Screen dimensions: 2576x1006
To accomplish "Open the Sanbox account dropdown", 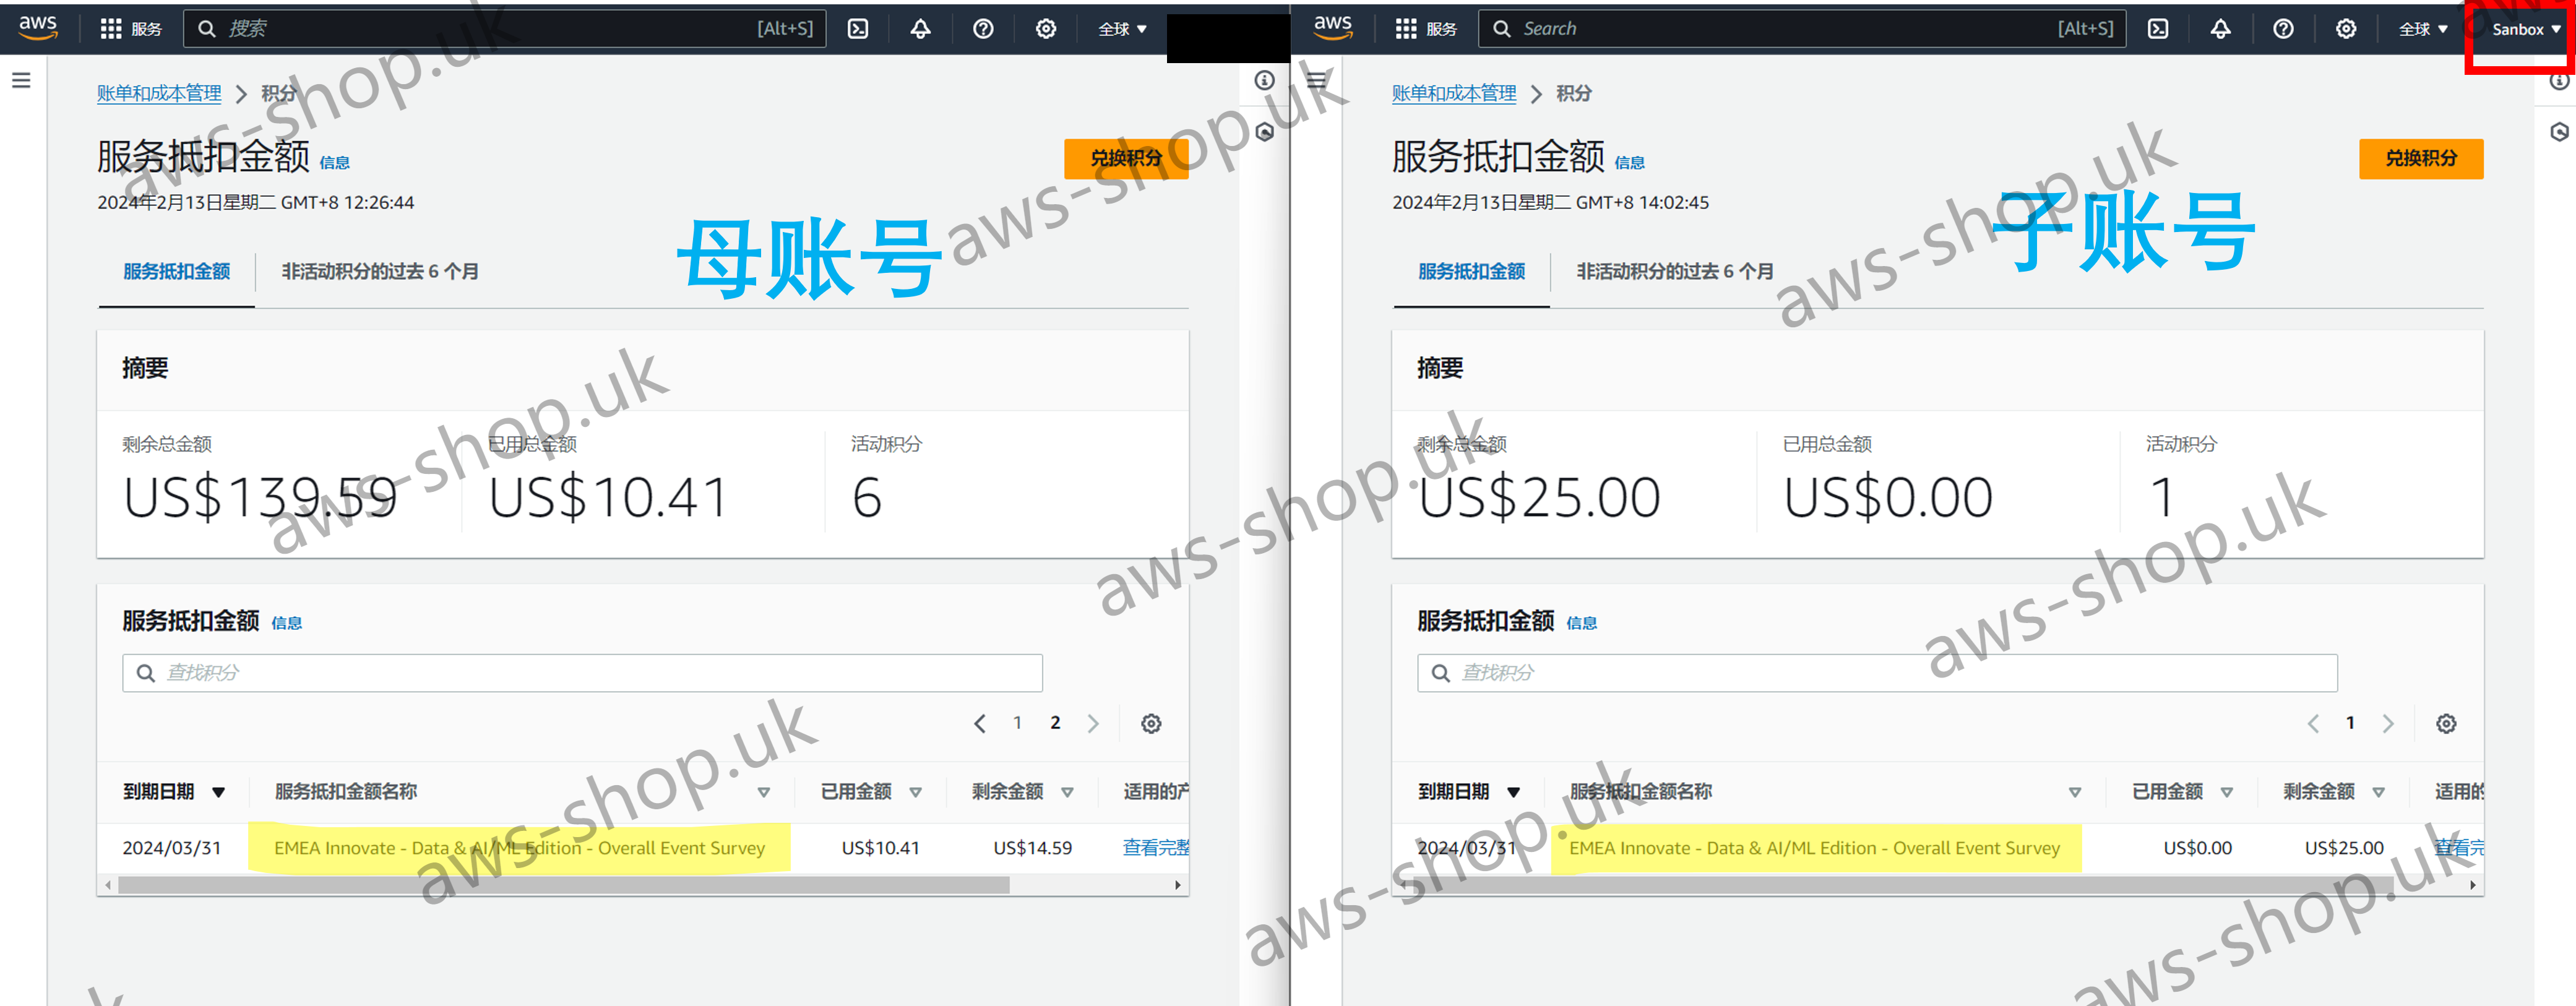I will click(x=2525, y=29).
